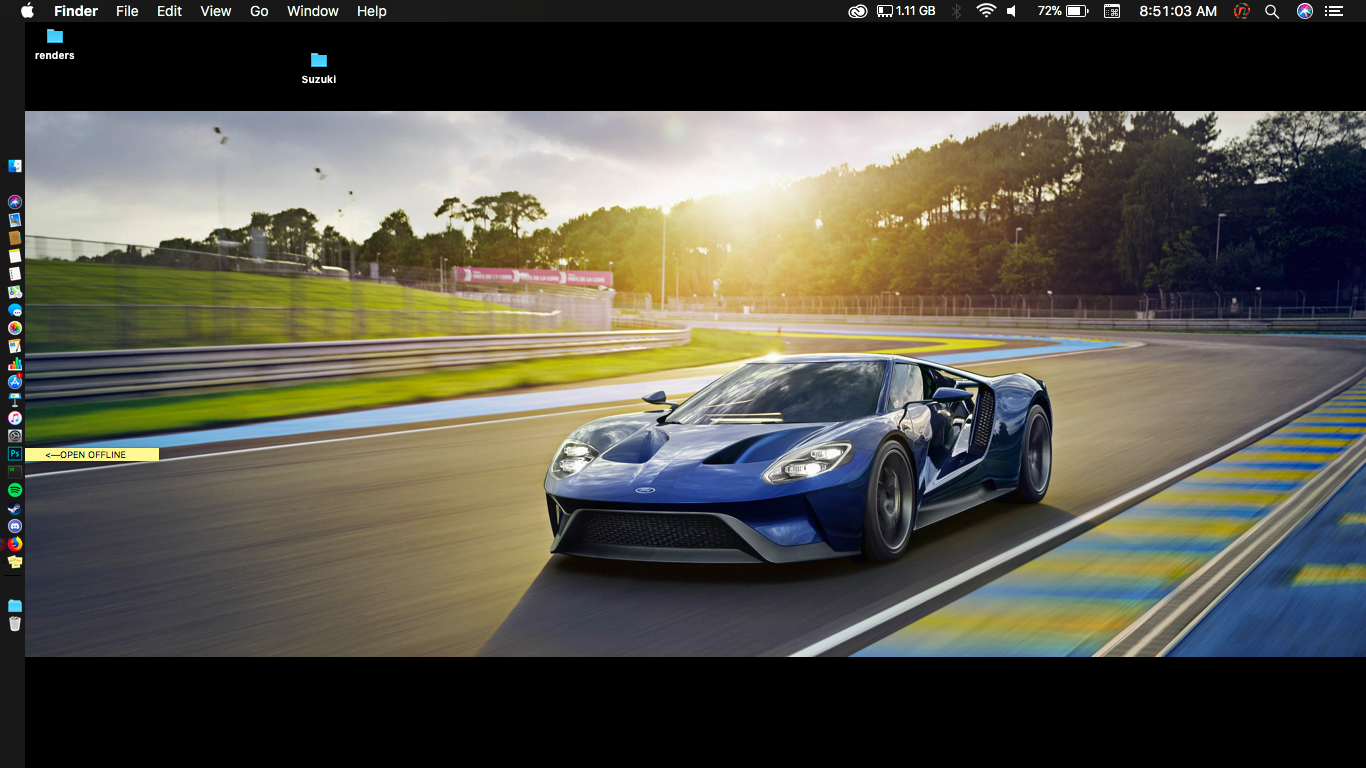
Task: Click the 72% battery indicator
Action: coord(1062,11)
